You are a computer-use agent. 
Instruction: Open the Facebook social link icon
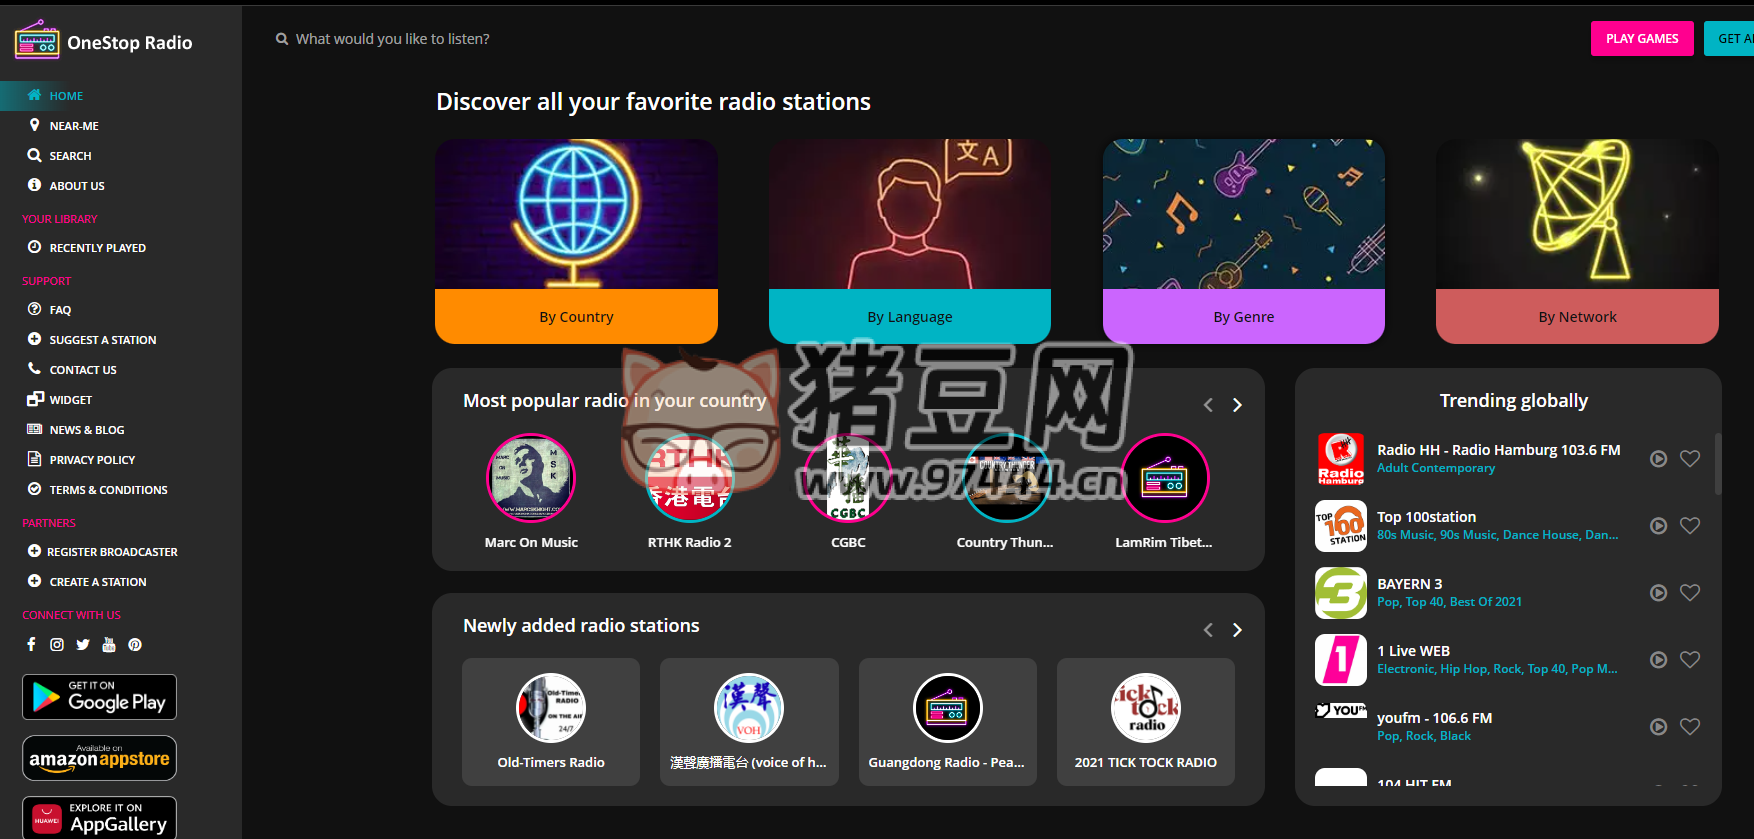[31, 645]
